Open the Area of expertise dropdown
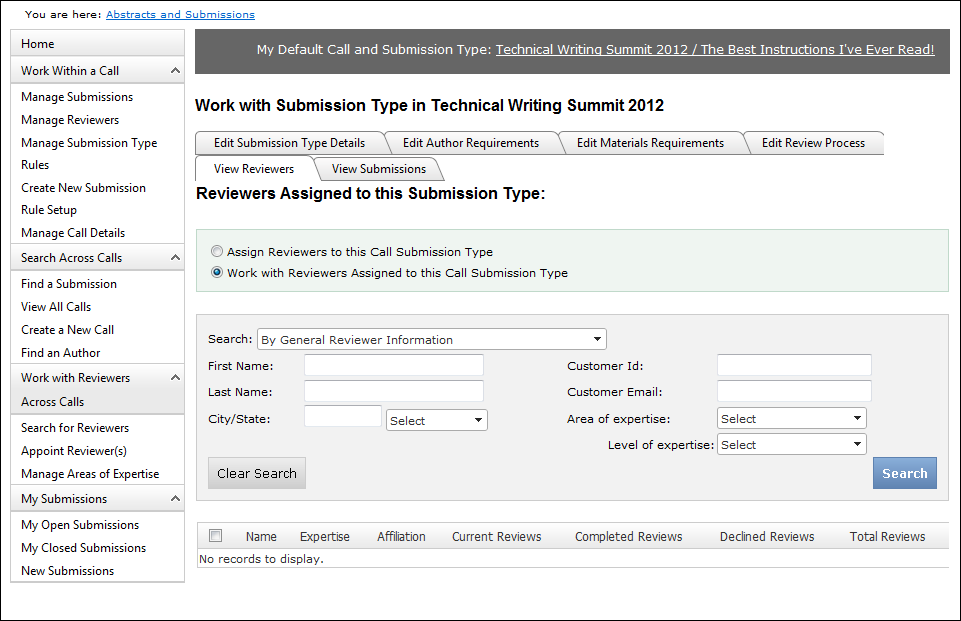This screenshot has height=621, width=961. 791,419
